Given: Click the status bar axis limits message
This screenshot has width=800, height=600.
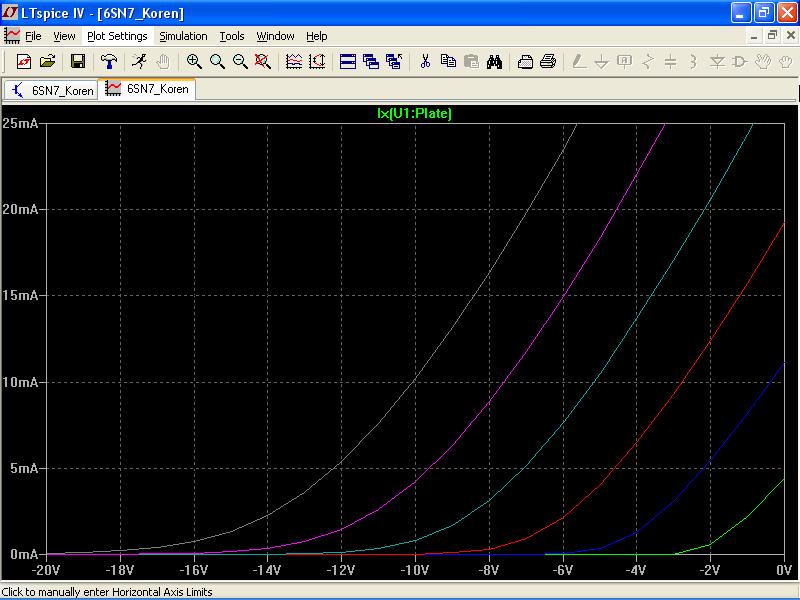Looking at the screenshot, I should click(x=107, y=592).
